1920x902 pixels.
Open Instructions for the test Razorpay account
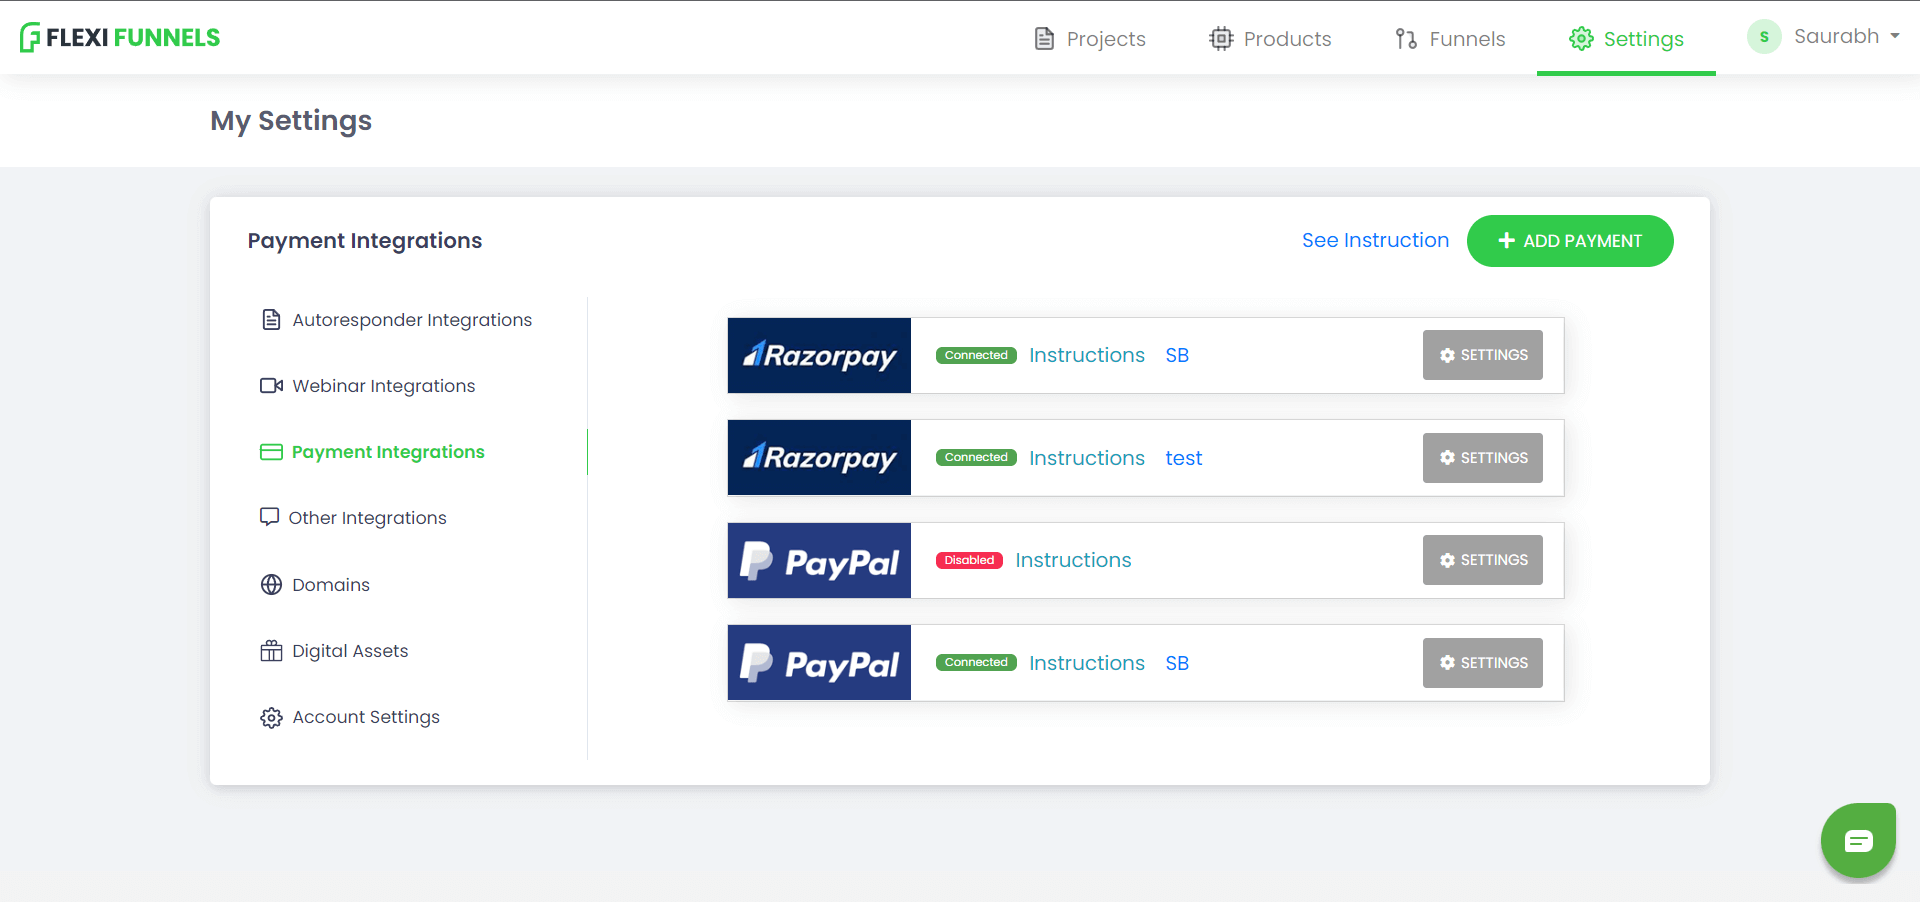(x=1086, y=458)
